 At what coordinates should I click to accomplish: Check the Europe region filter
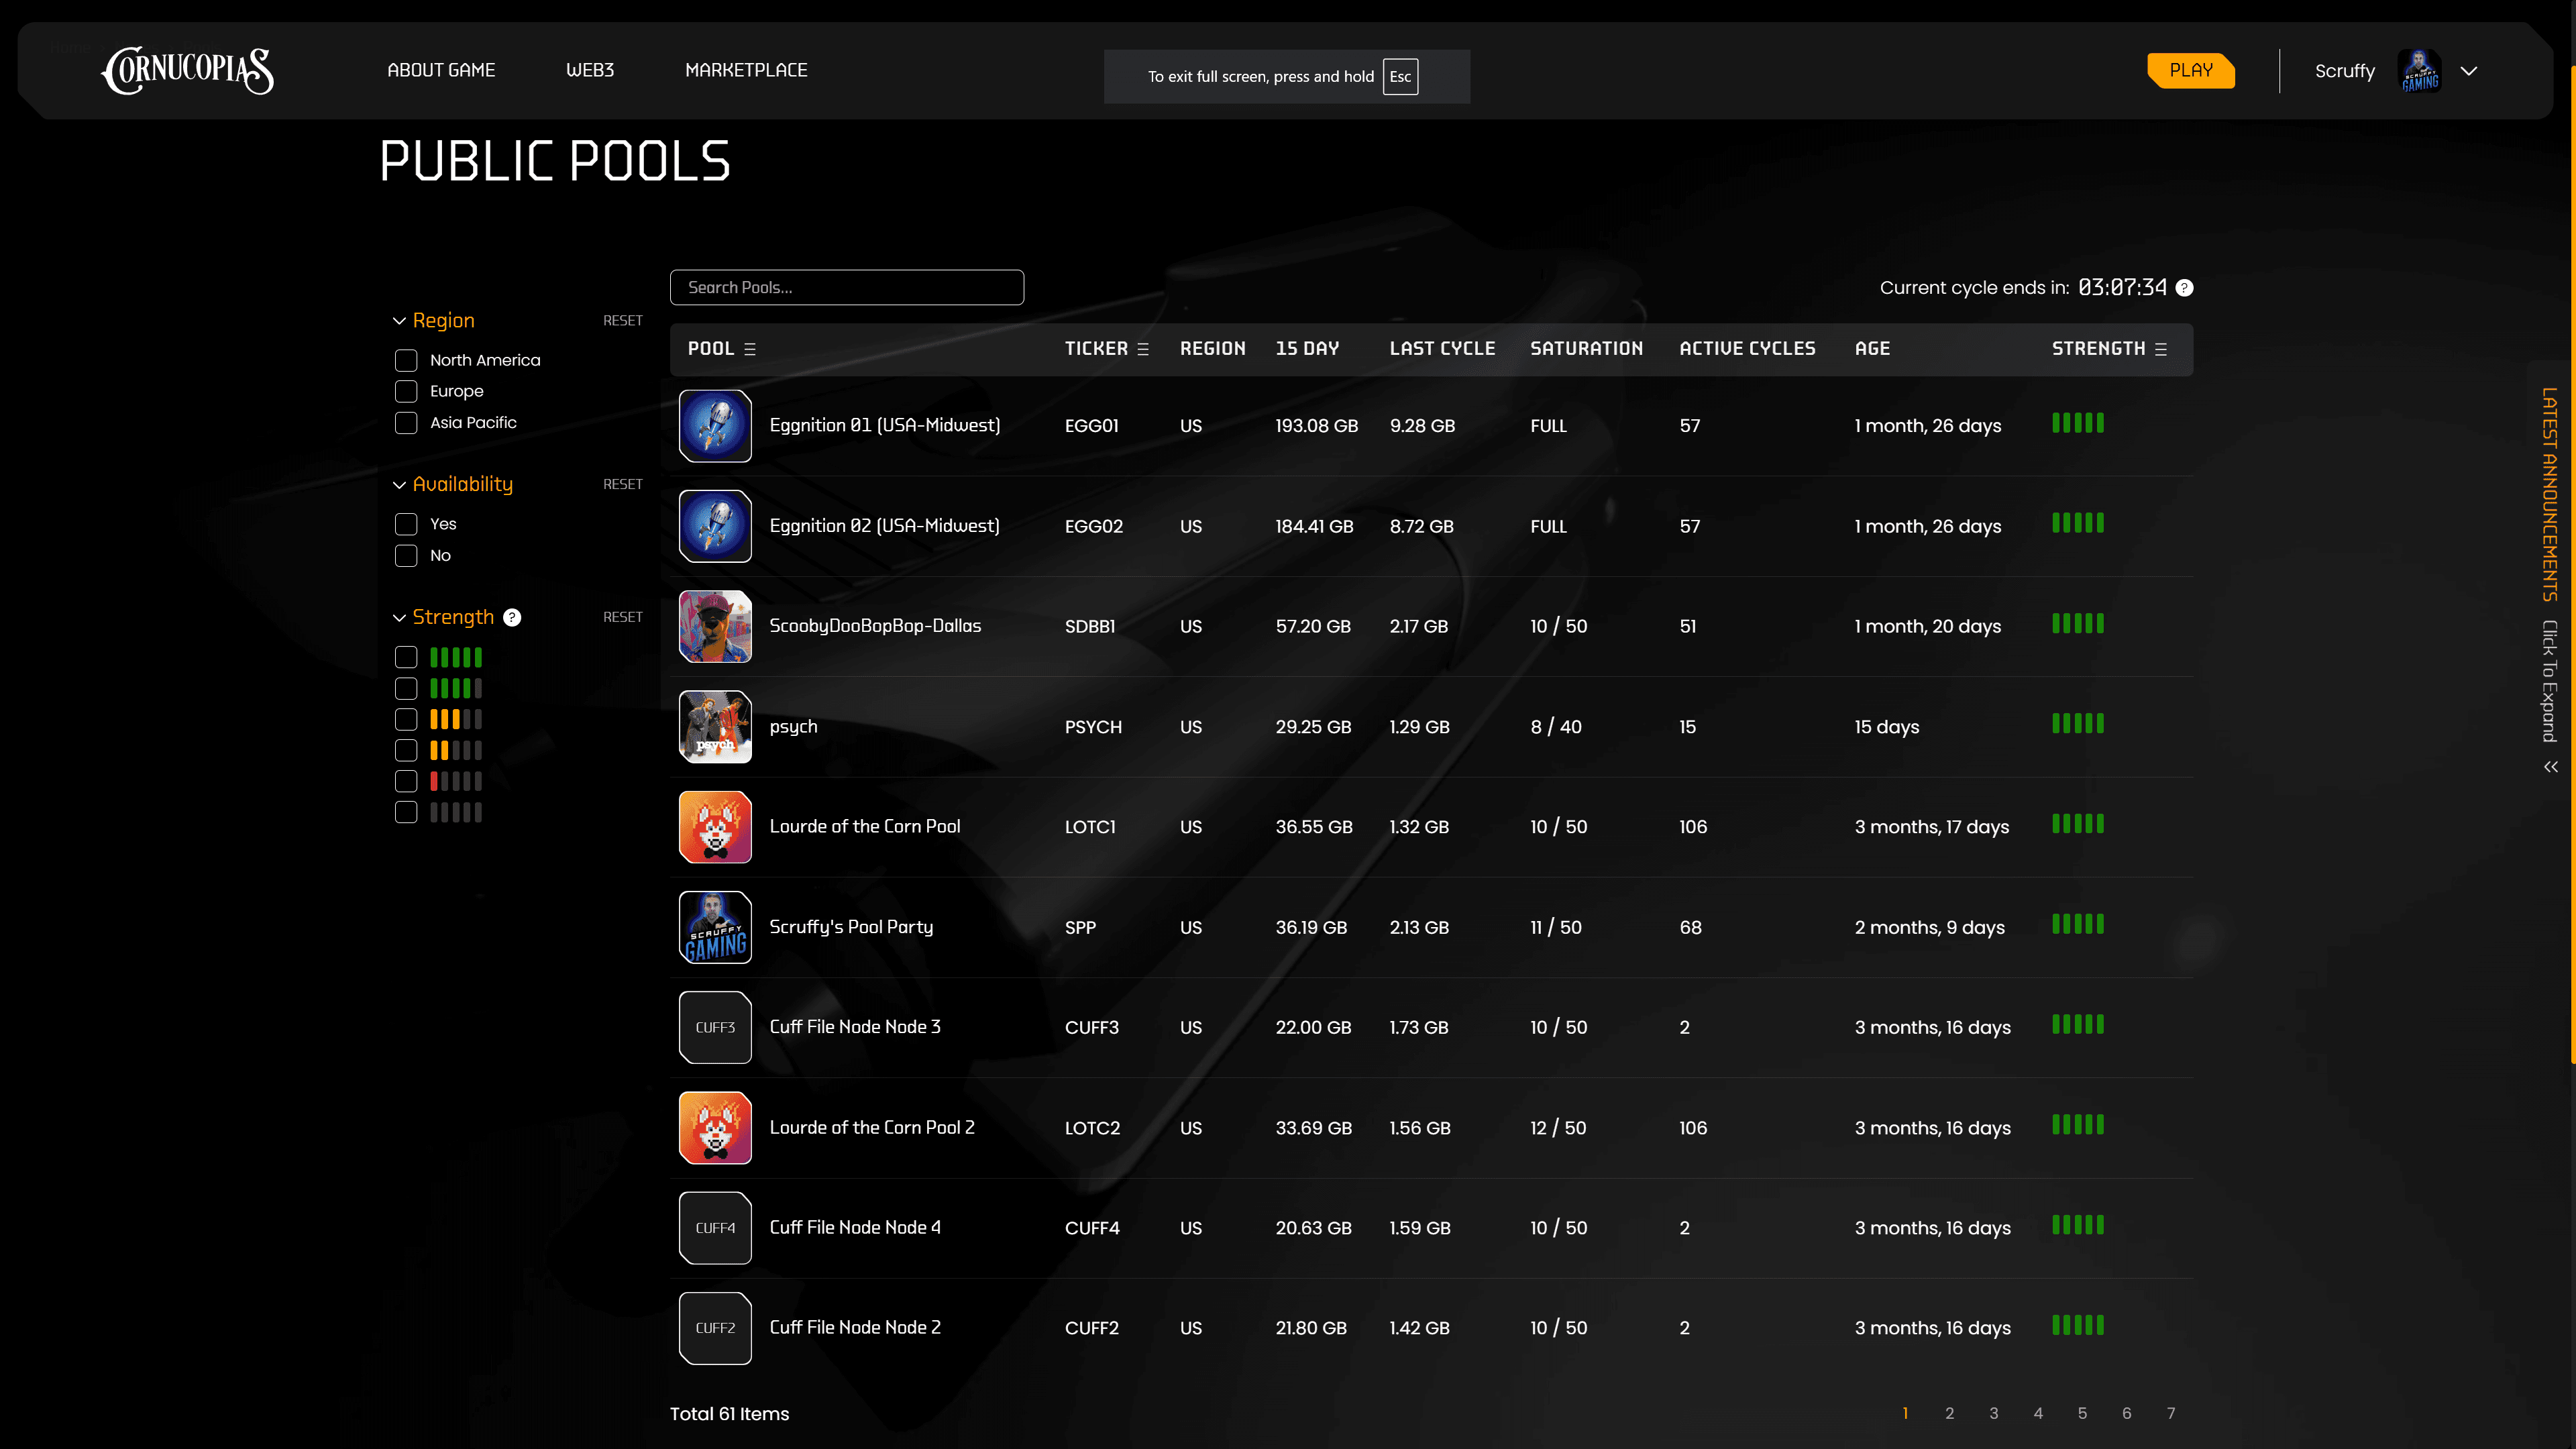pyautogui.click(x=406, y=391)
